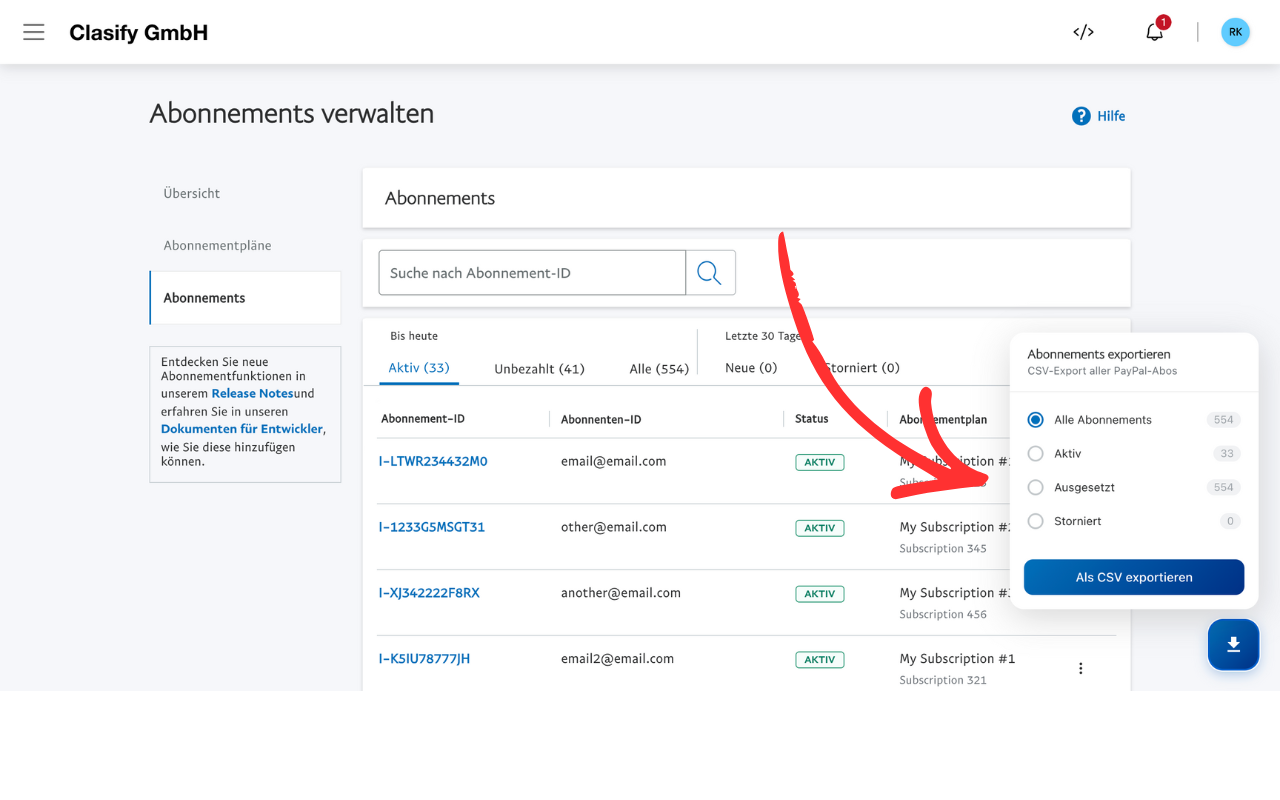Open subscription I-XJ342222F8RX
This screenshot has height=800, width=1280.
point(429,593)
